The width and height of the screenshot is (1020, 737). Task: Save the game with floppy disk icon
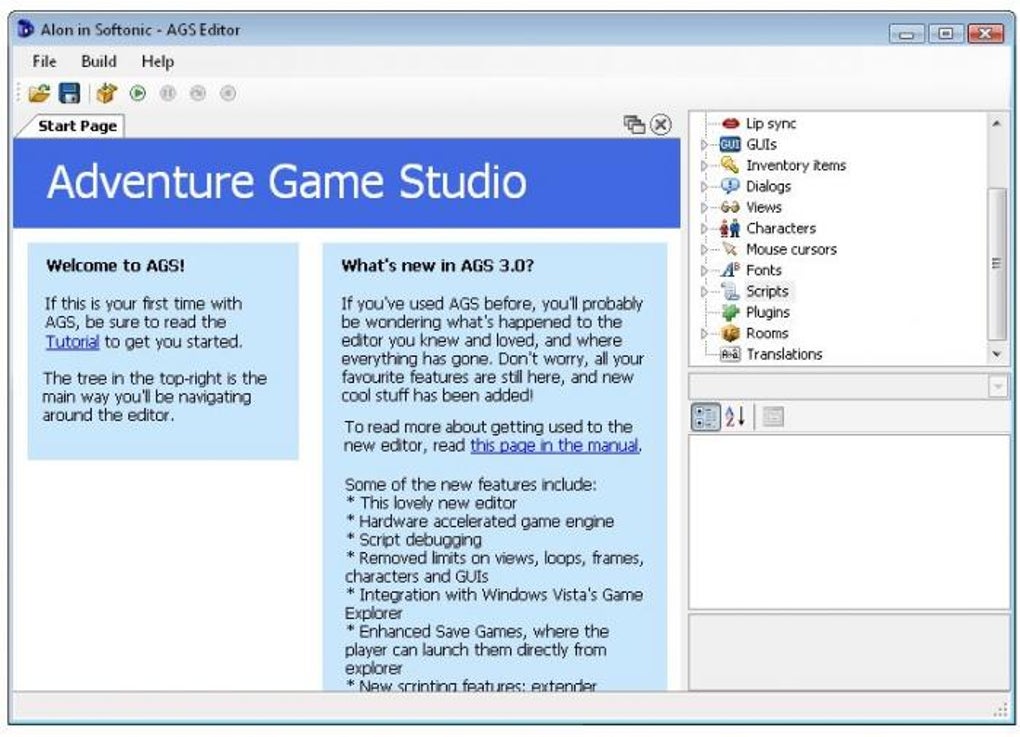(70, 94)
